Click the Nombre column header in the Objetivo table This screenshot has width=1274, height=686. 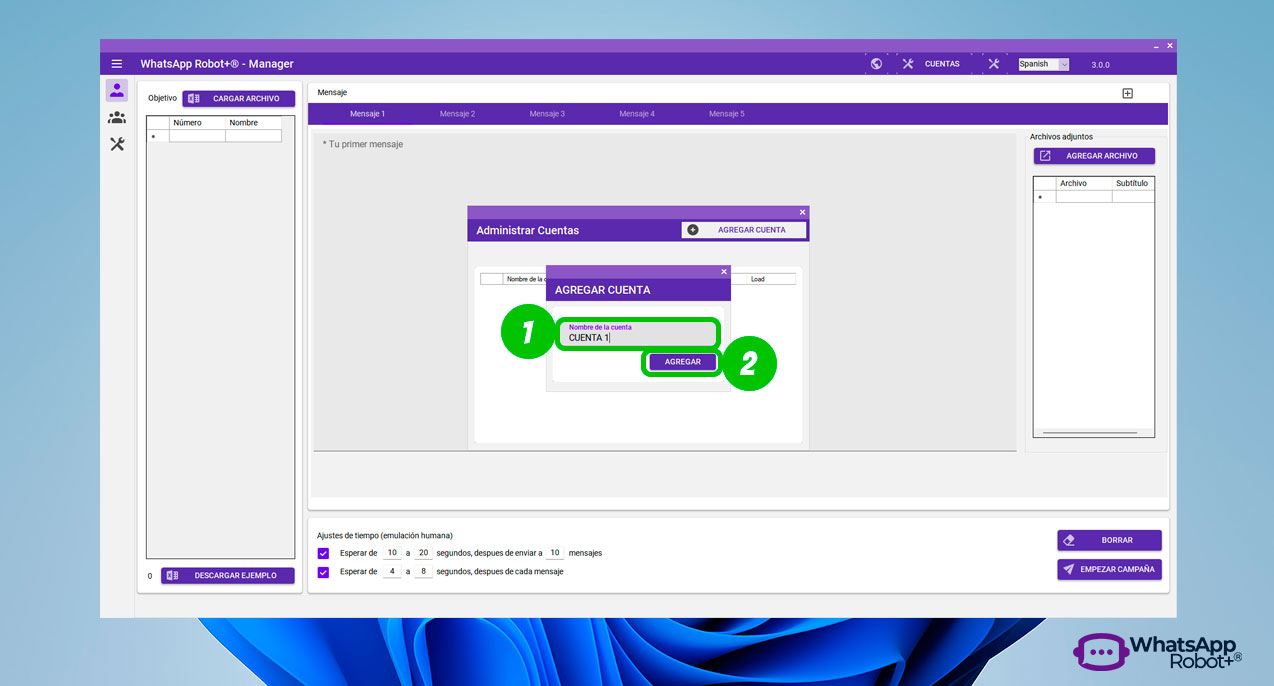tap(253, 123)
